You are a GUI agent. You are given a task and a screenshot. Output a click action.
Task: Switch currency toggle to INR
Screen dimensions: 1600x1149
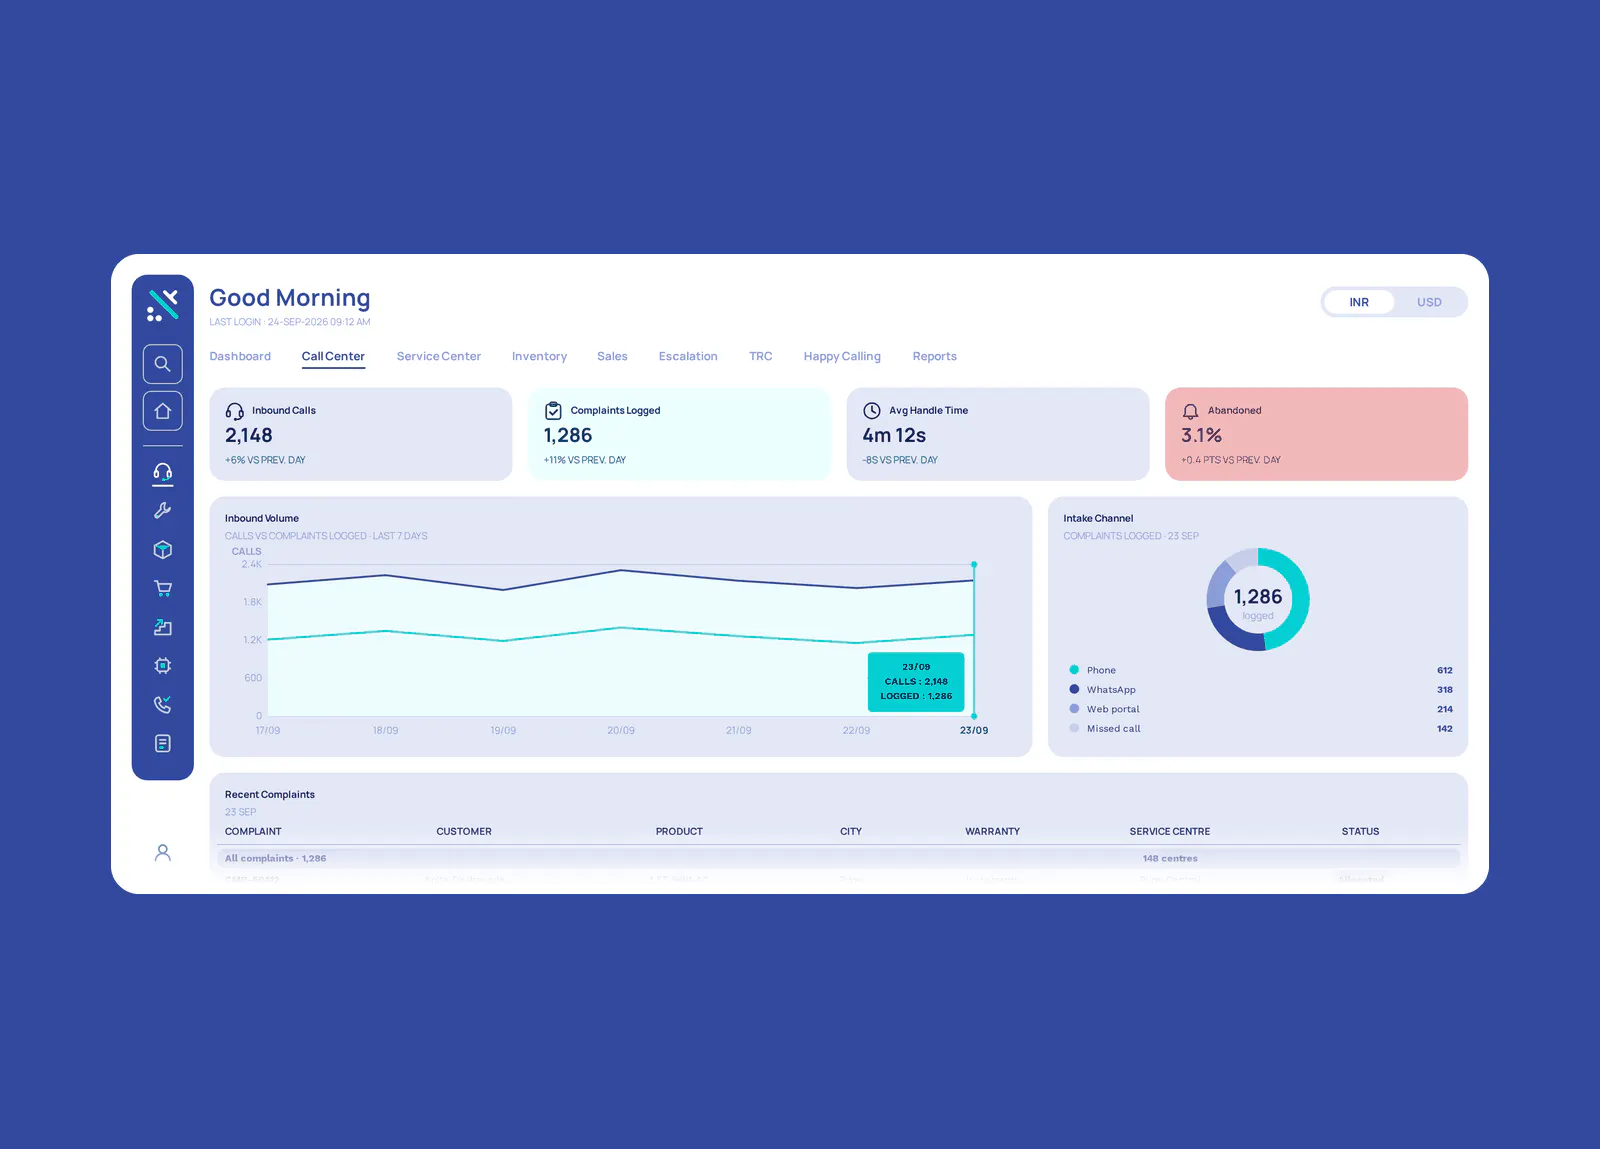(x=1359, y=302)
